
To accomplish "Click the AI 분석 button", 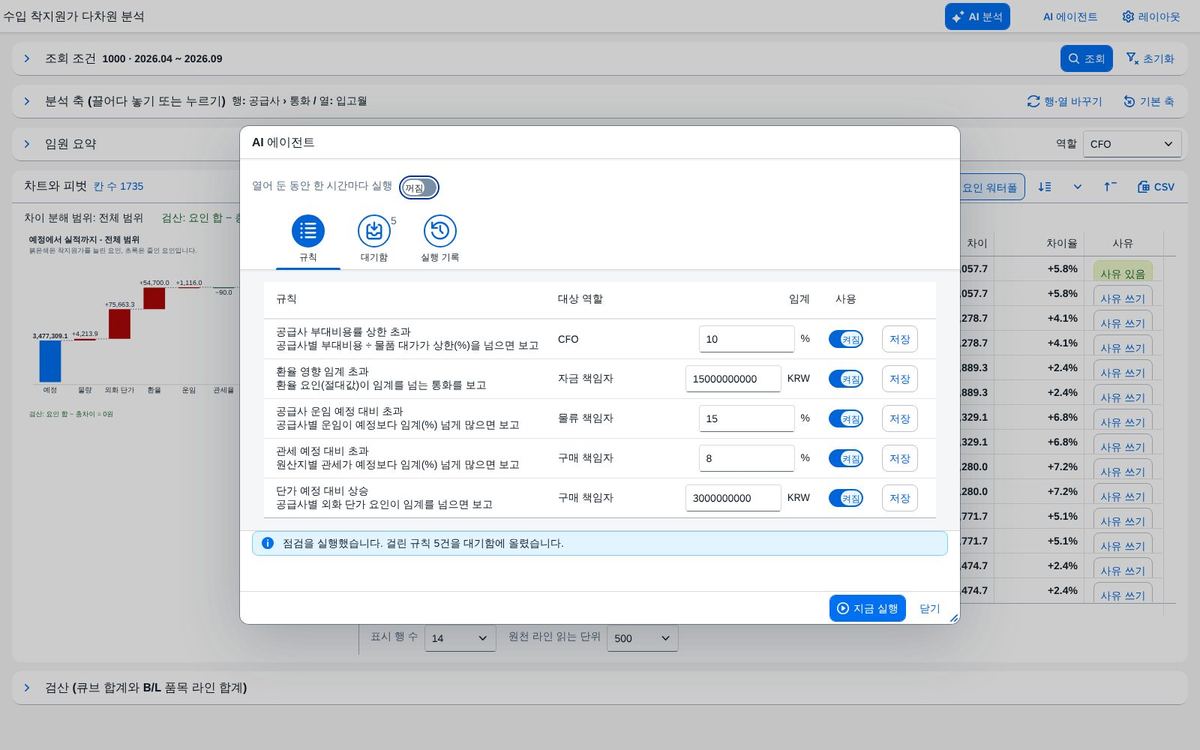I will [x=977, y=16].
